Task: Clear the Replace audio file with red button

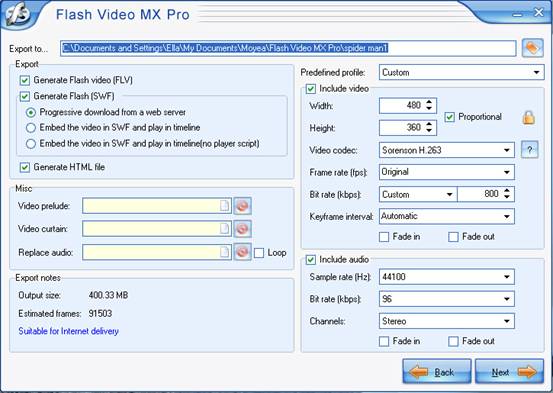Action: 242,252
